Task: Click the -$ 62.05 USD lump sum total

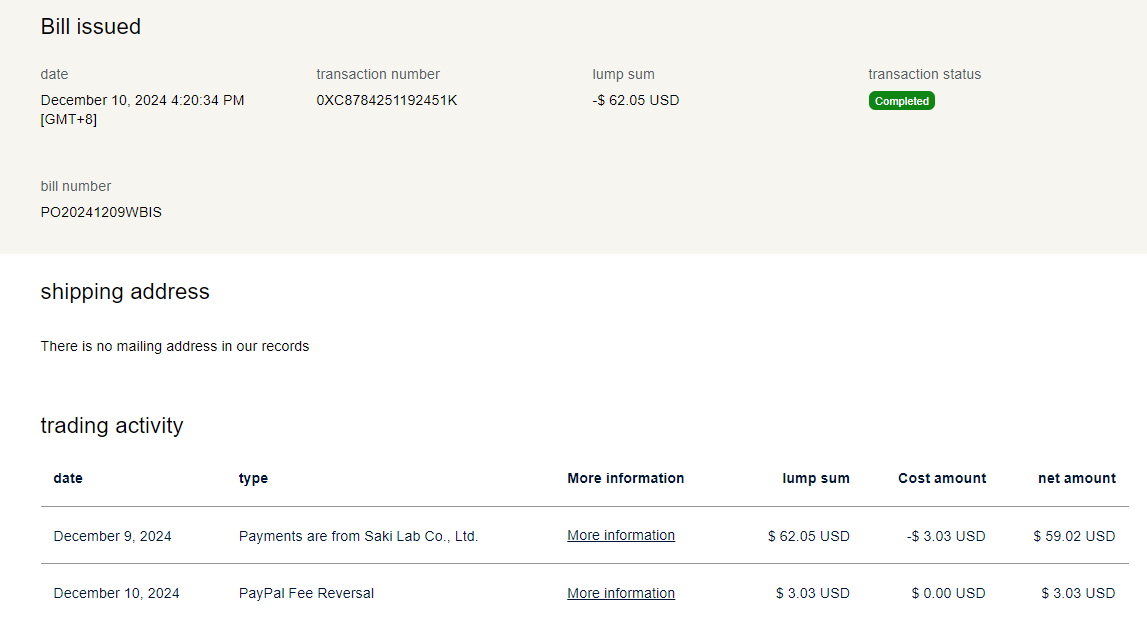Action: tap(635, 100)
